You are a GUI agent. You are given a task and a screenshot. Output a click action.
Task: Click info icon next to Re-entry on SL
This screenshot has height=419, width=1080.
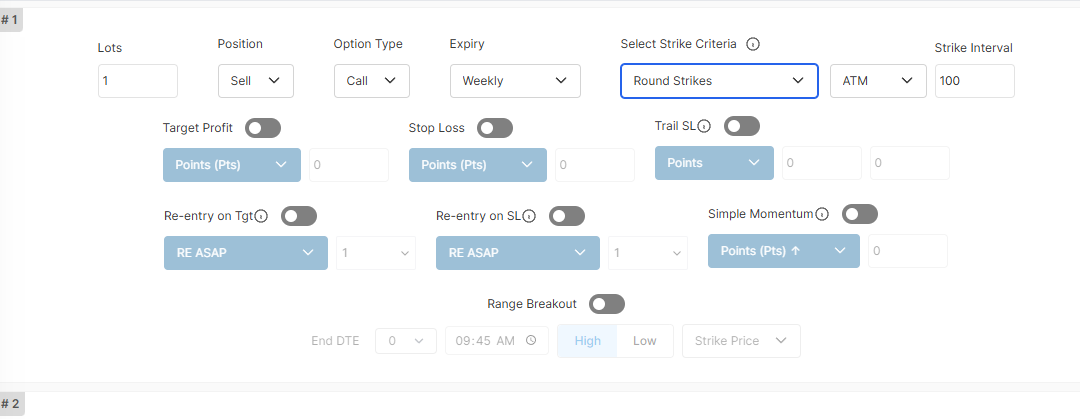pos(529,216)
